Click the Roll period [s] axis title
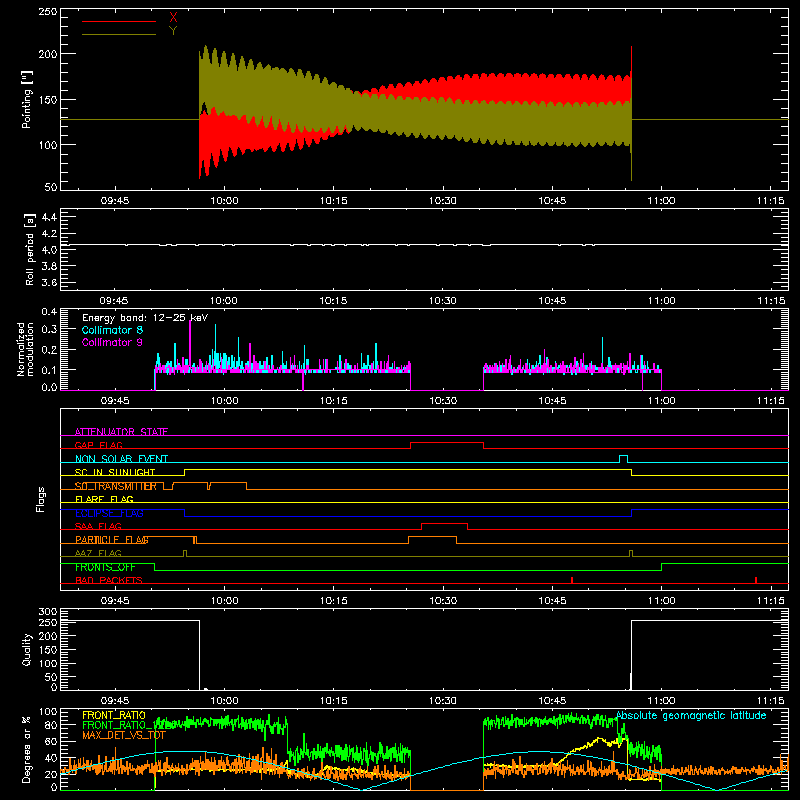 (29, 249)
